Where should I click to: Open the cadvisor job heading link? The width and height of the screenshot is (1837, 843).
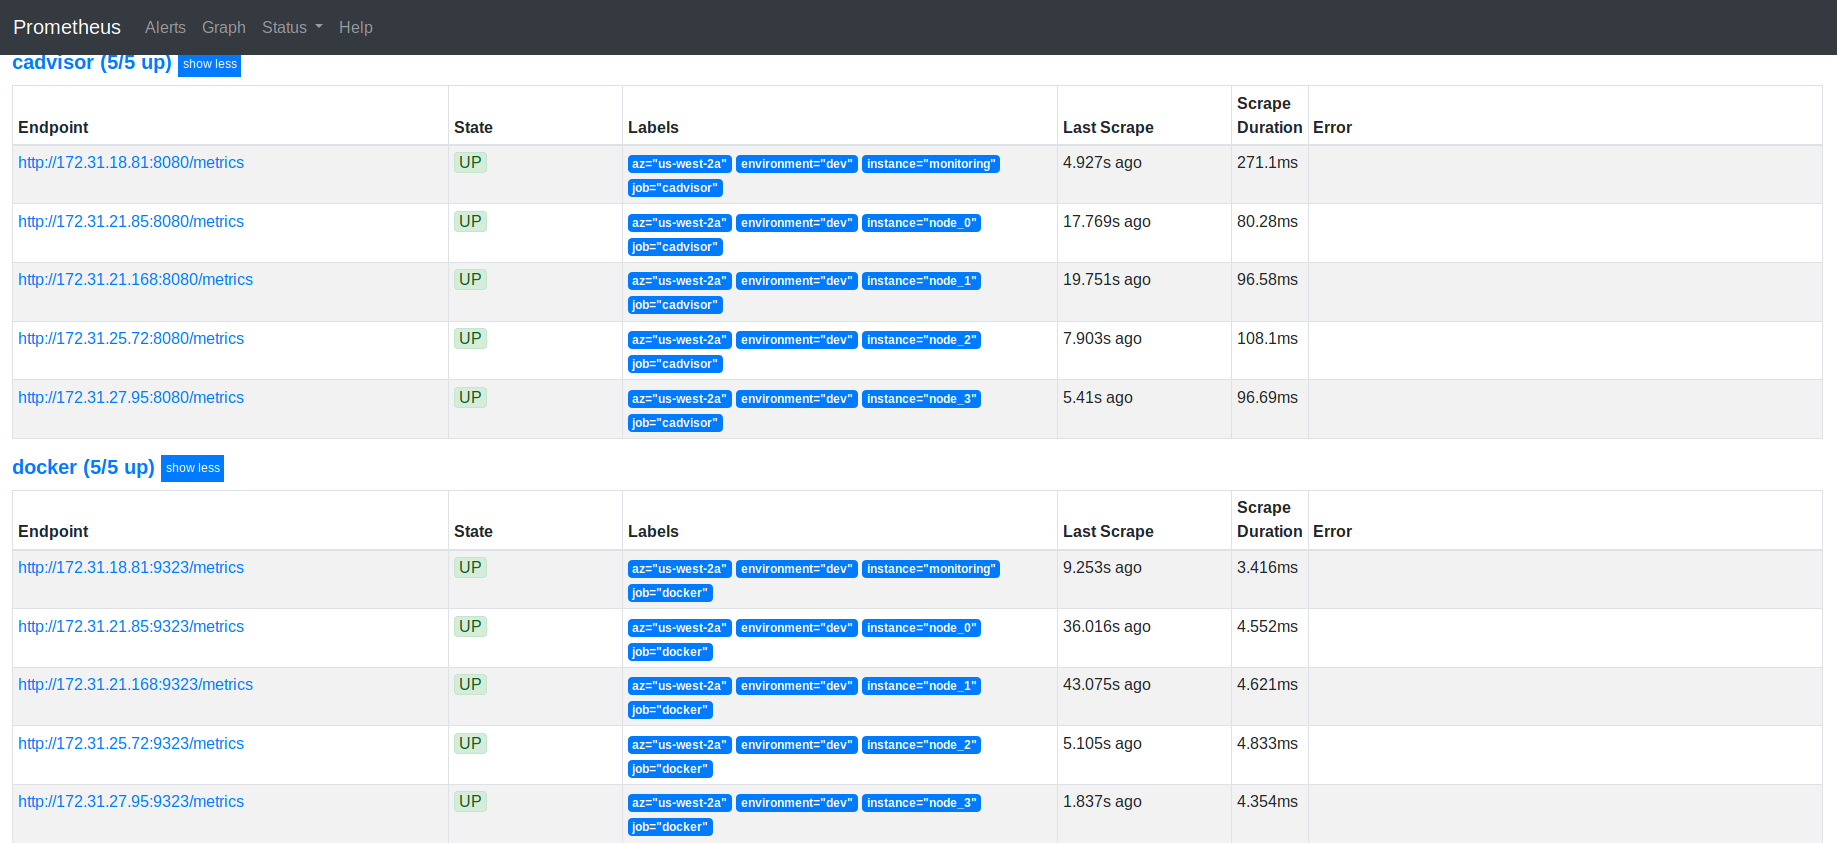pos(92,63)
